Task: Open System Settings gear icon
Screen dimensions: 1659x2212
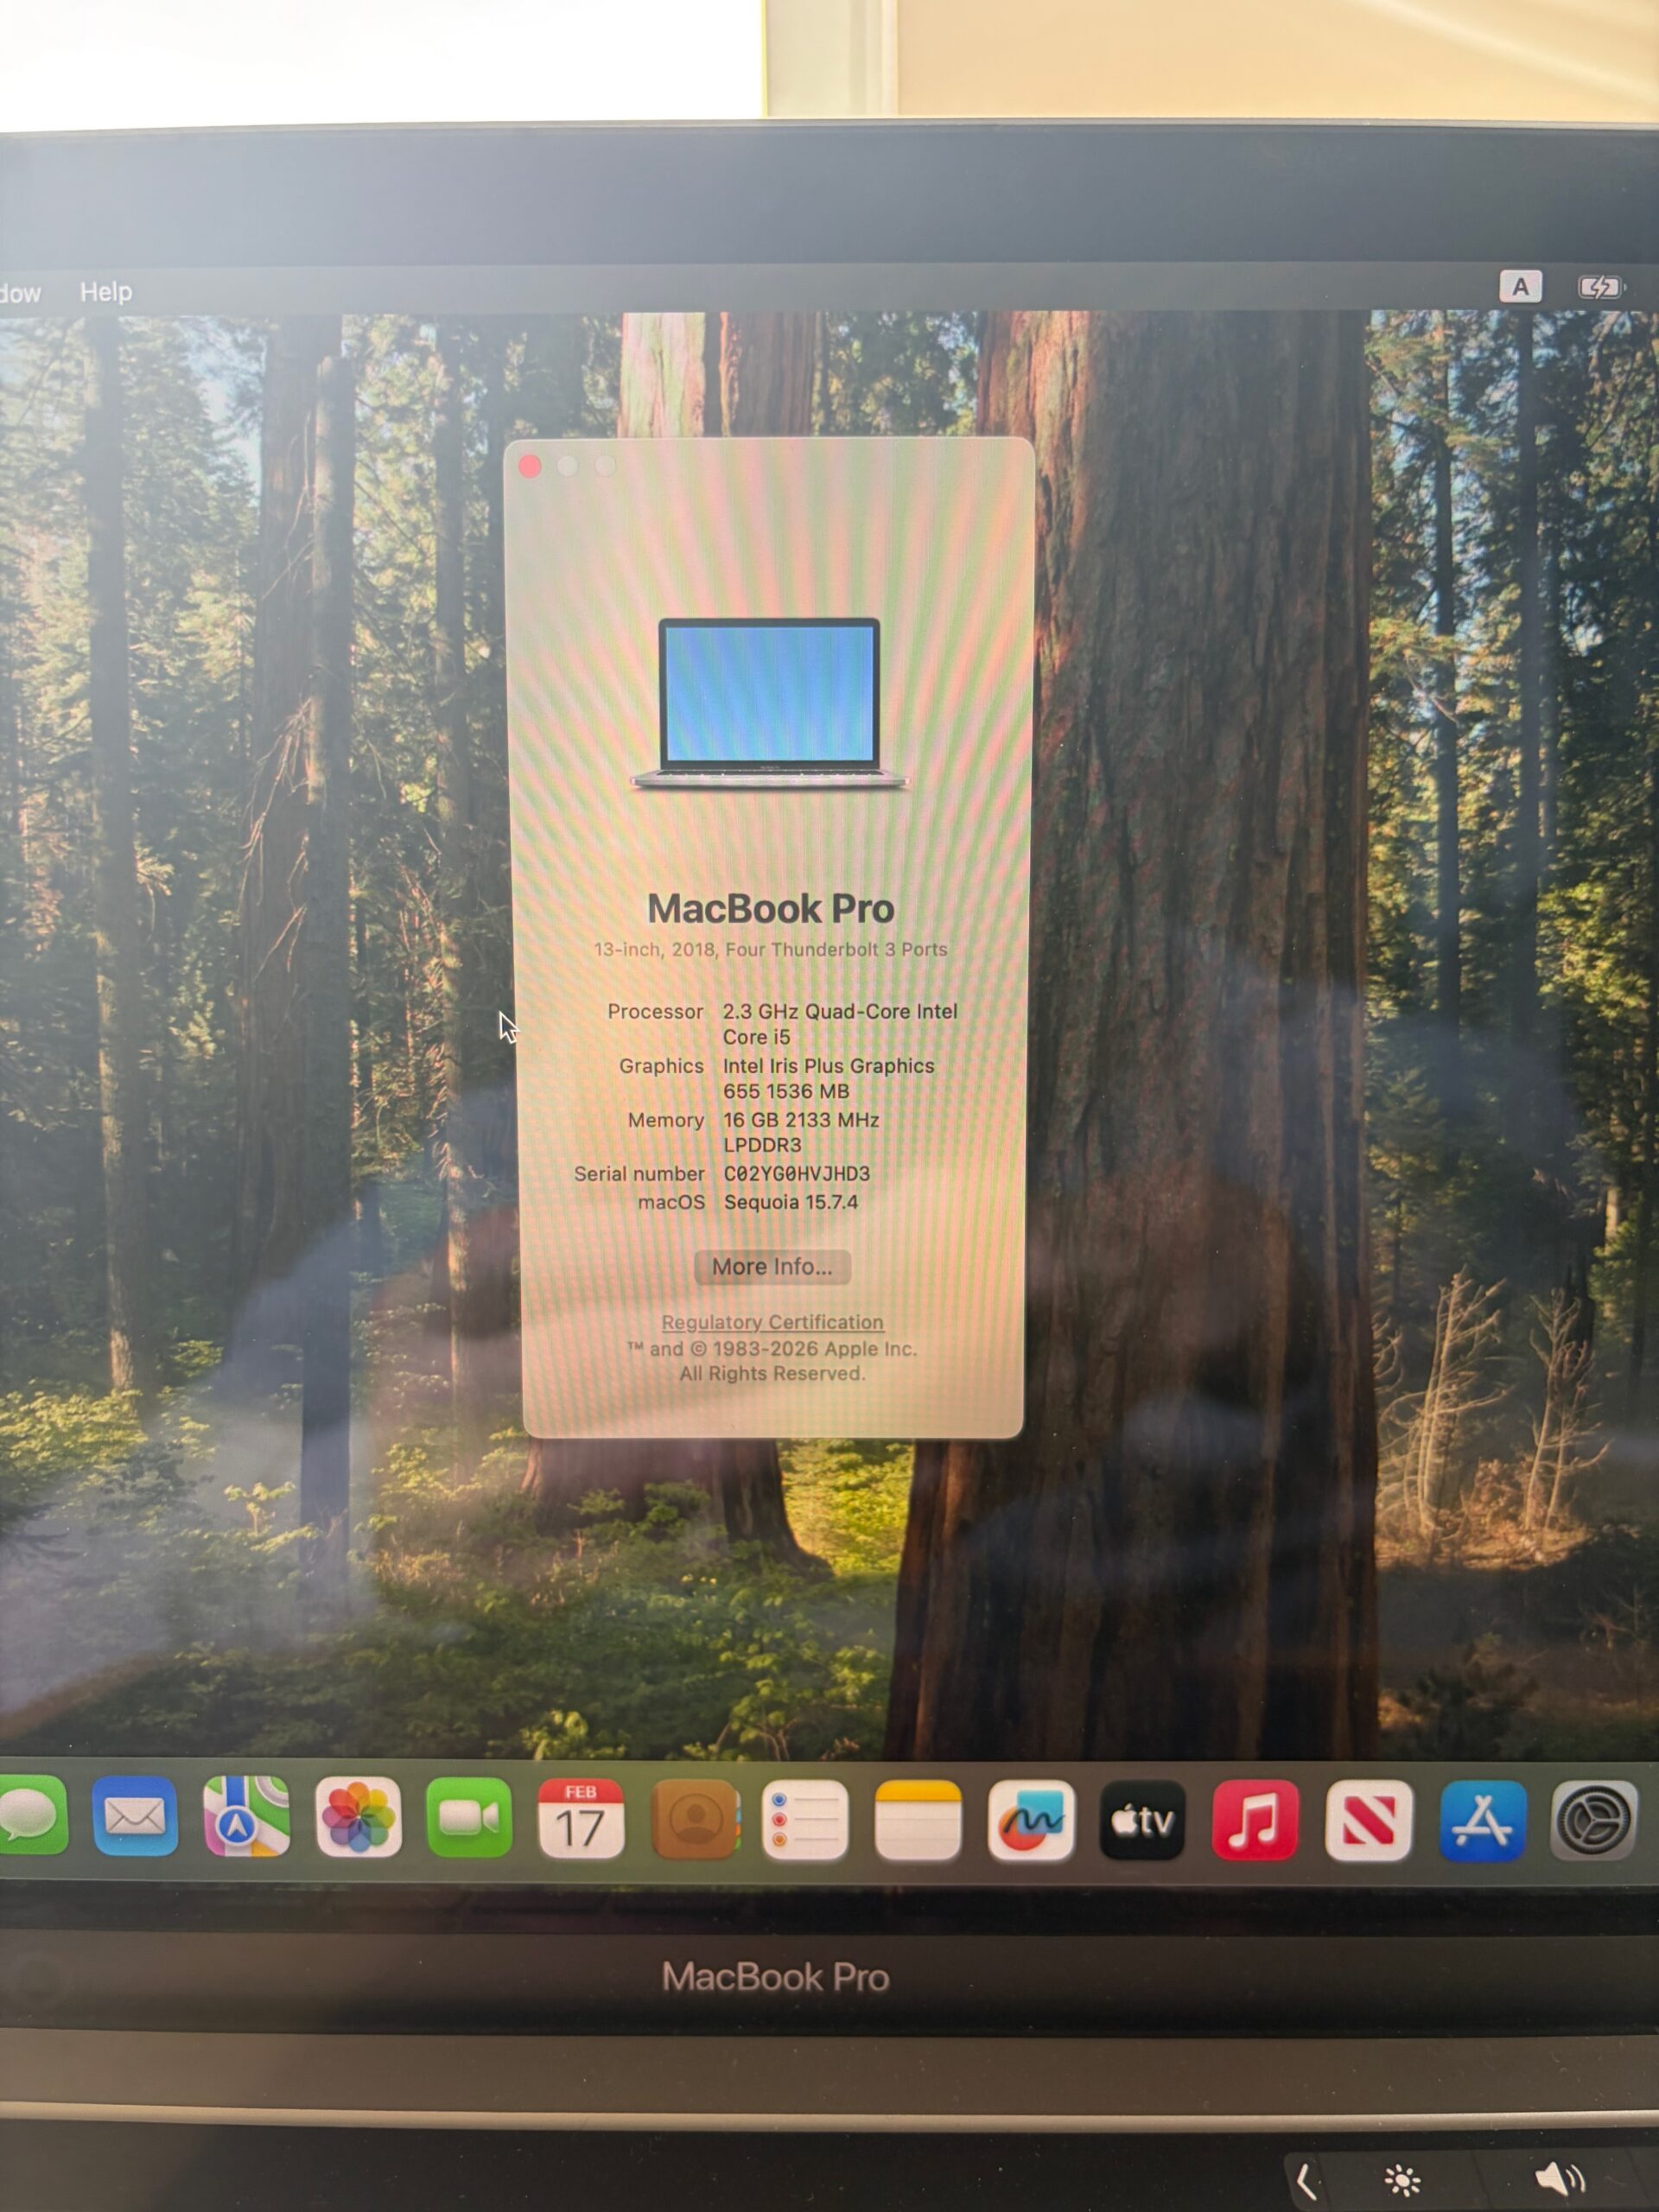Action: click(x=1595, y=1821)
